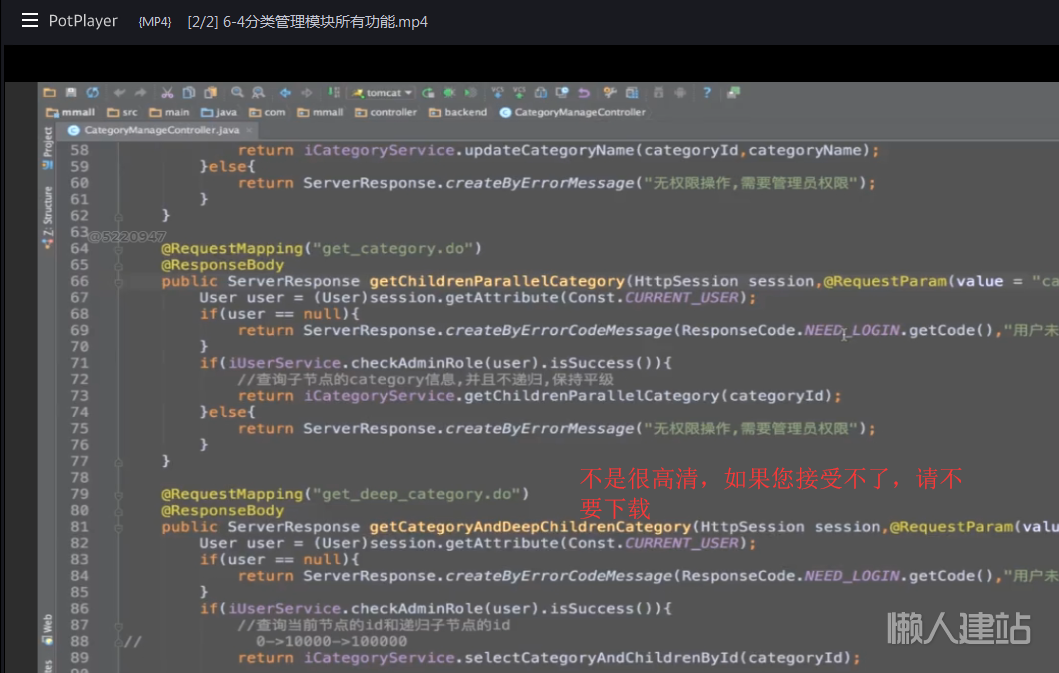The width and height of the screenshot is (1059, 673).
Task: Open the Structure tool window
Action: point(47,216)
